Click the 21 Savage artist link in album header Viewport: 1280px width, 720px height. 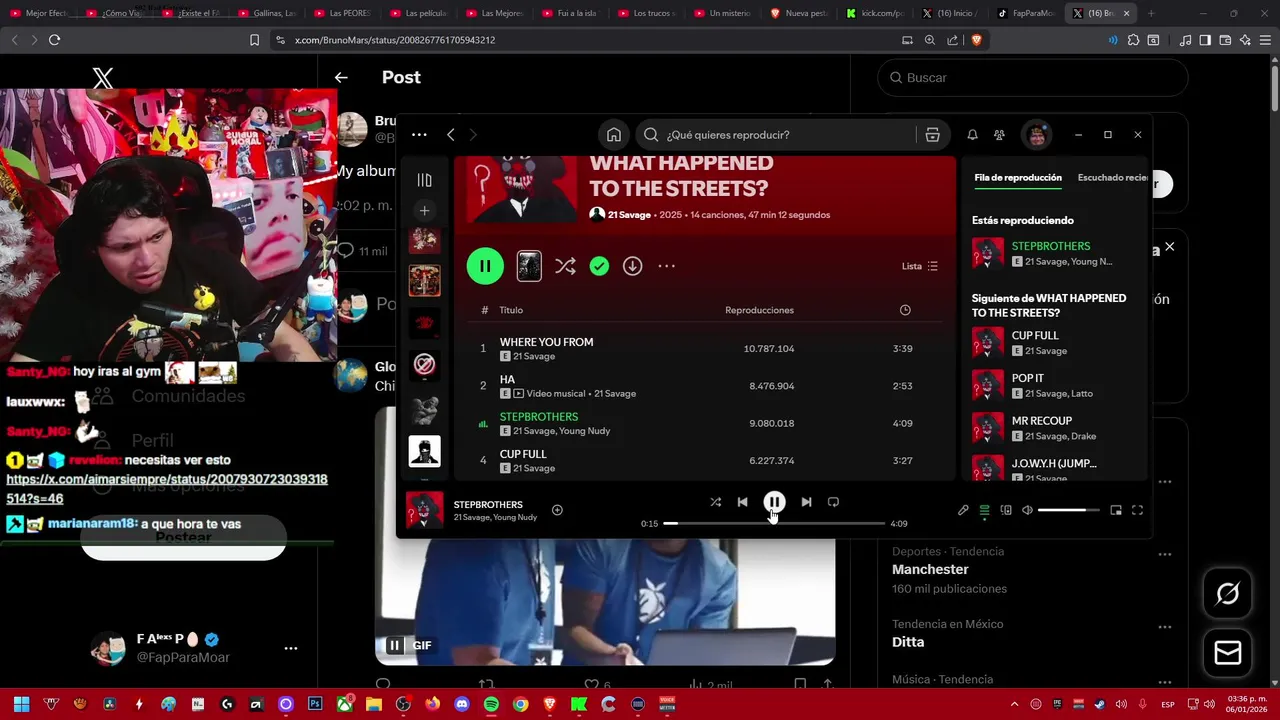pyautogui.click(x=629, y=214)
